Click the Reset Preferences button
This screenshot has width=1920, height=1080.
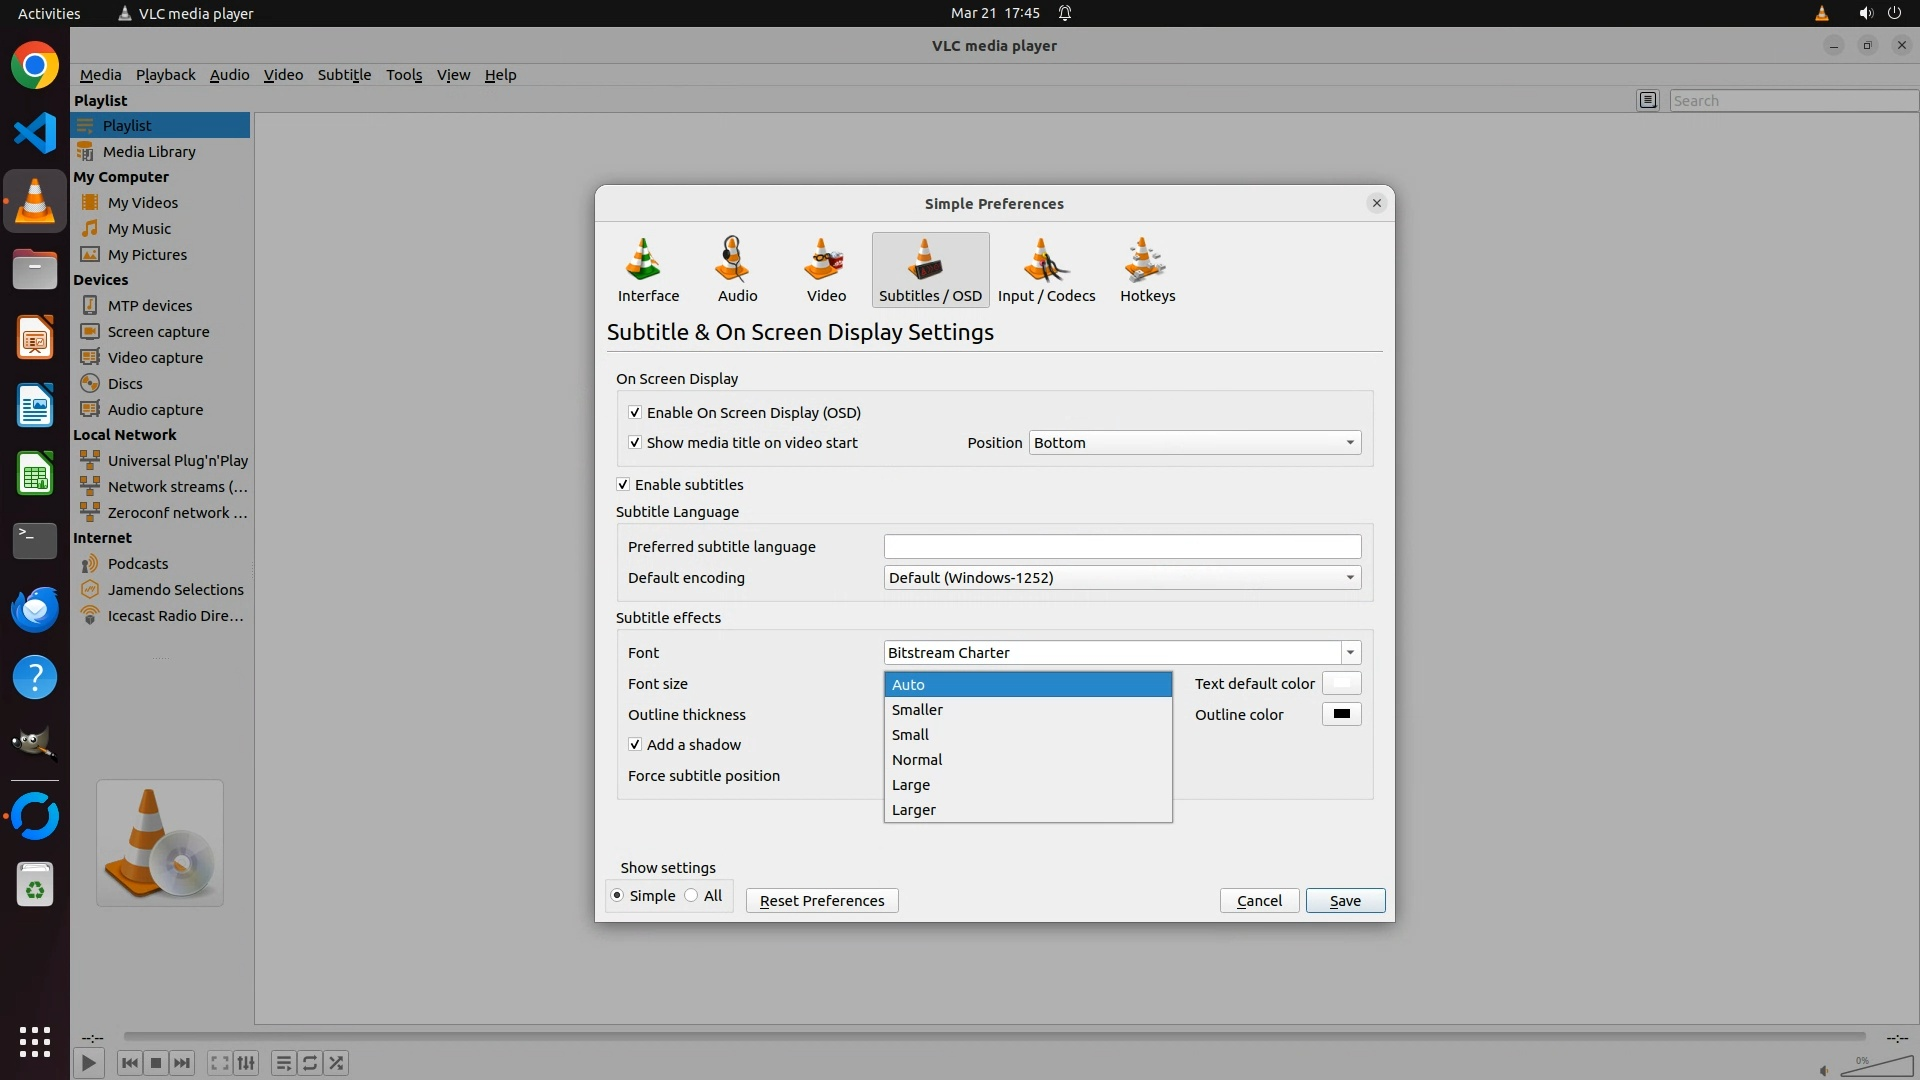[x=822, y=901]
